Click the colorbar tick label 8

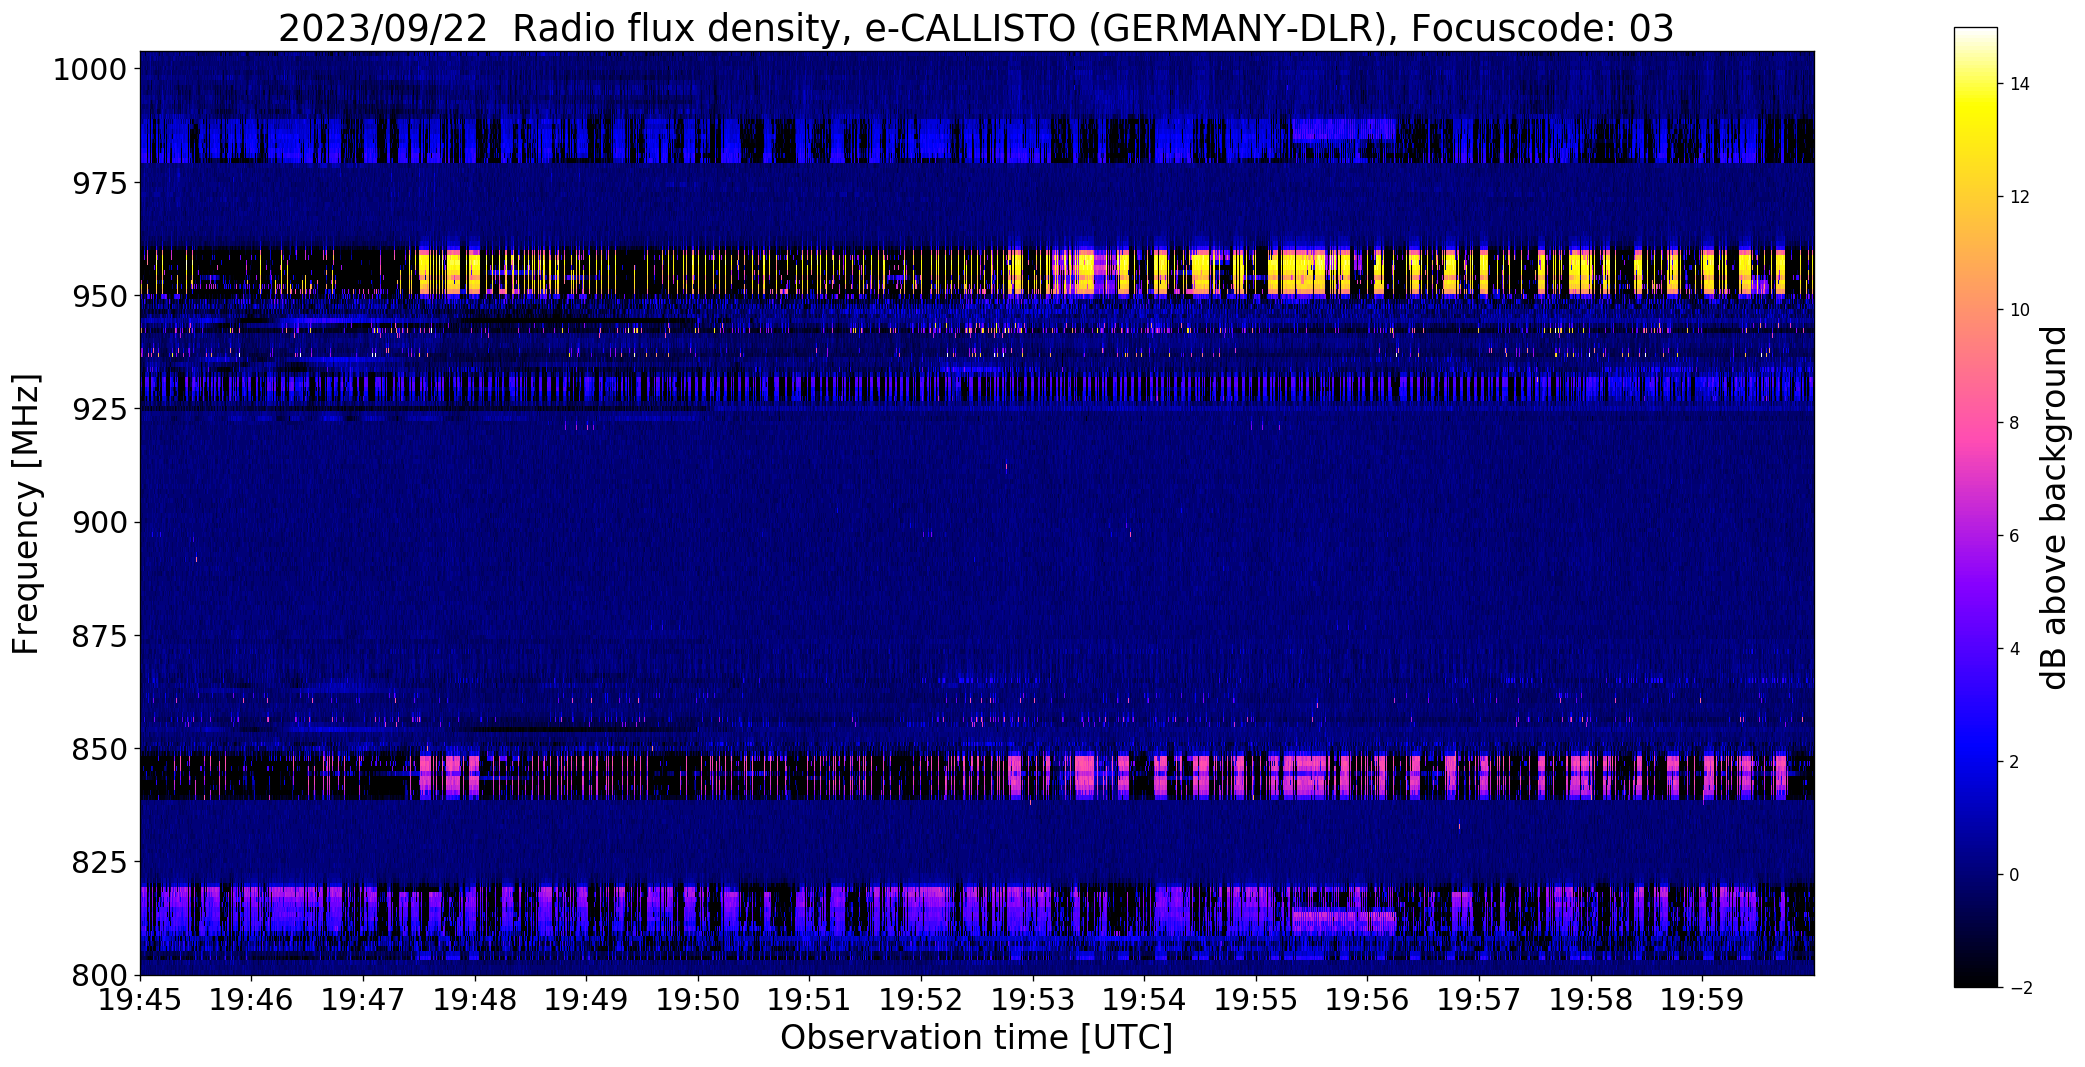click(x=2014, y=423)
